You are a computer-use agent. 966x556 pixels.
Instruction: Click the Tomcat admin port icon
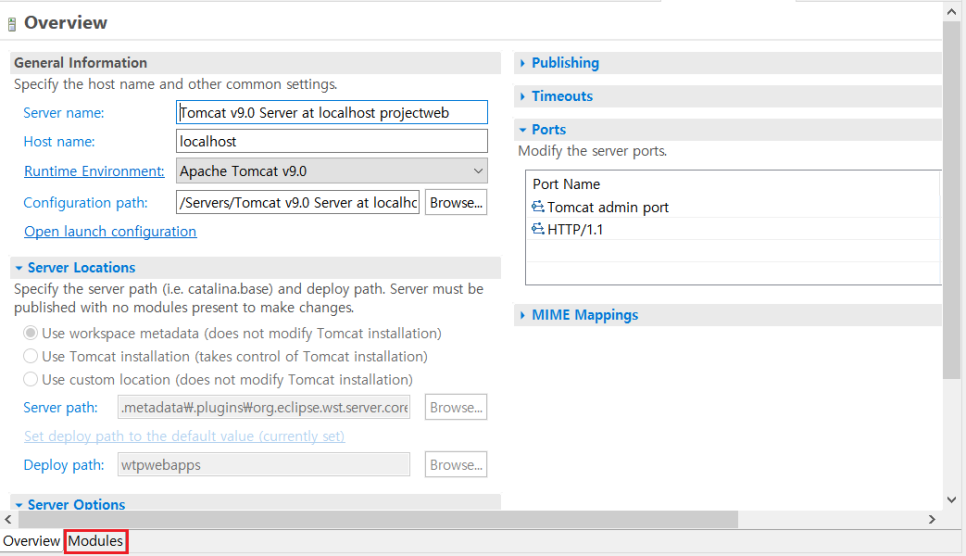[538, 206]
